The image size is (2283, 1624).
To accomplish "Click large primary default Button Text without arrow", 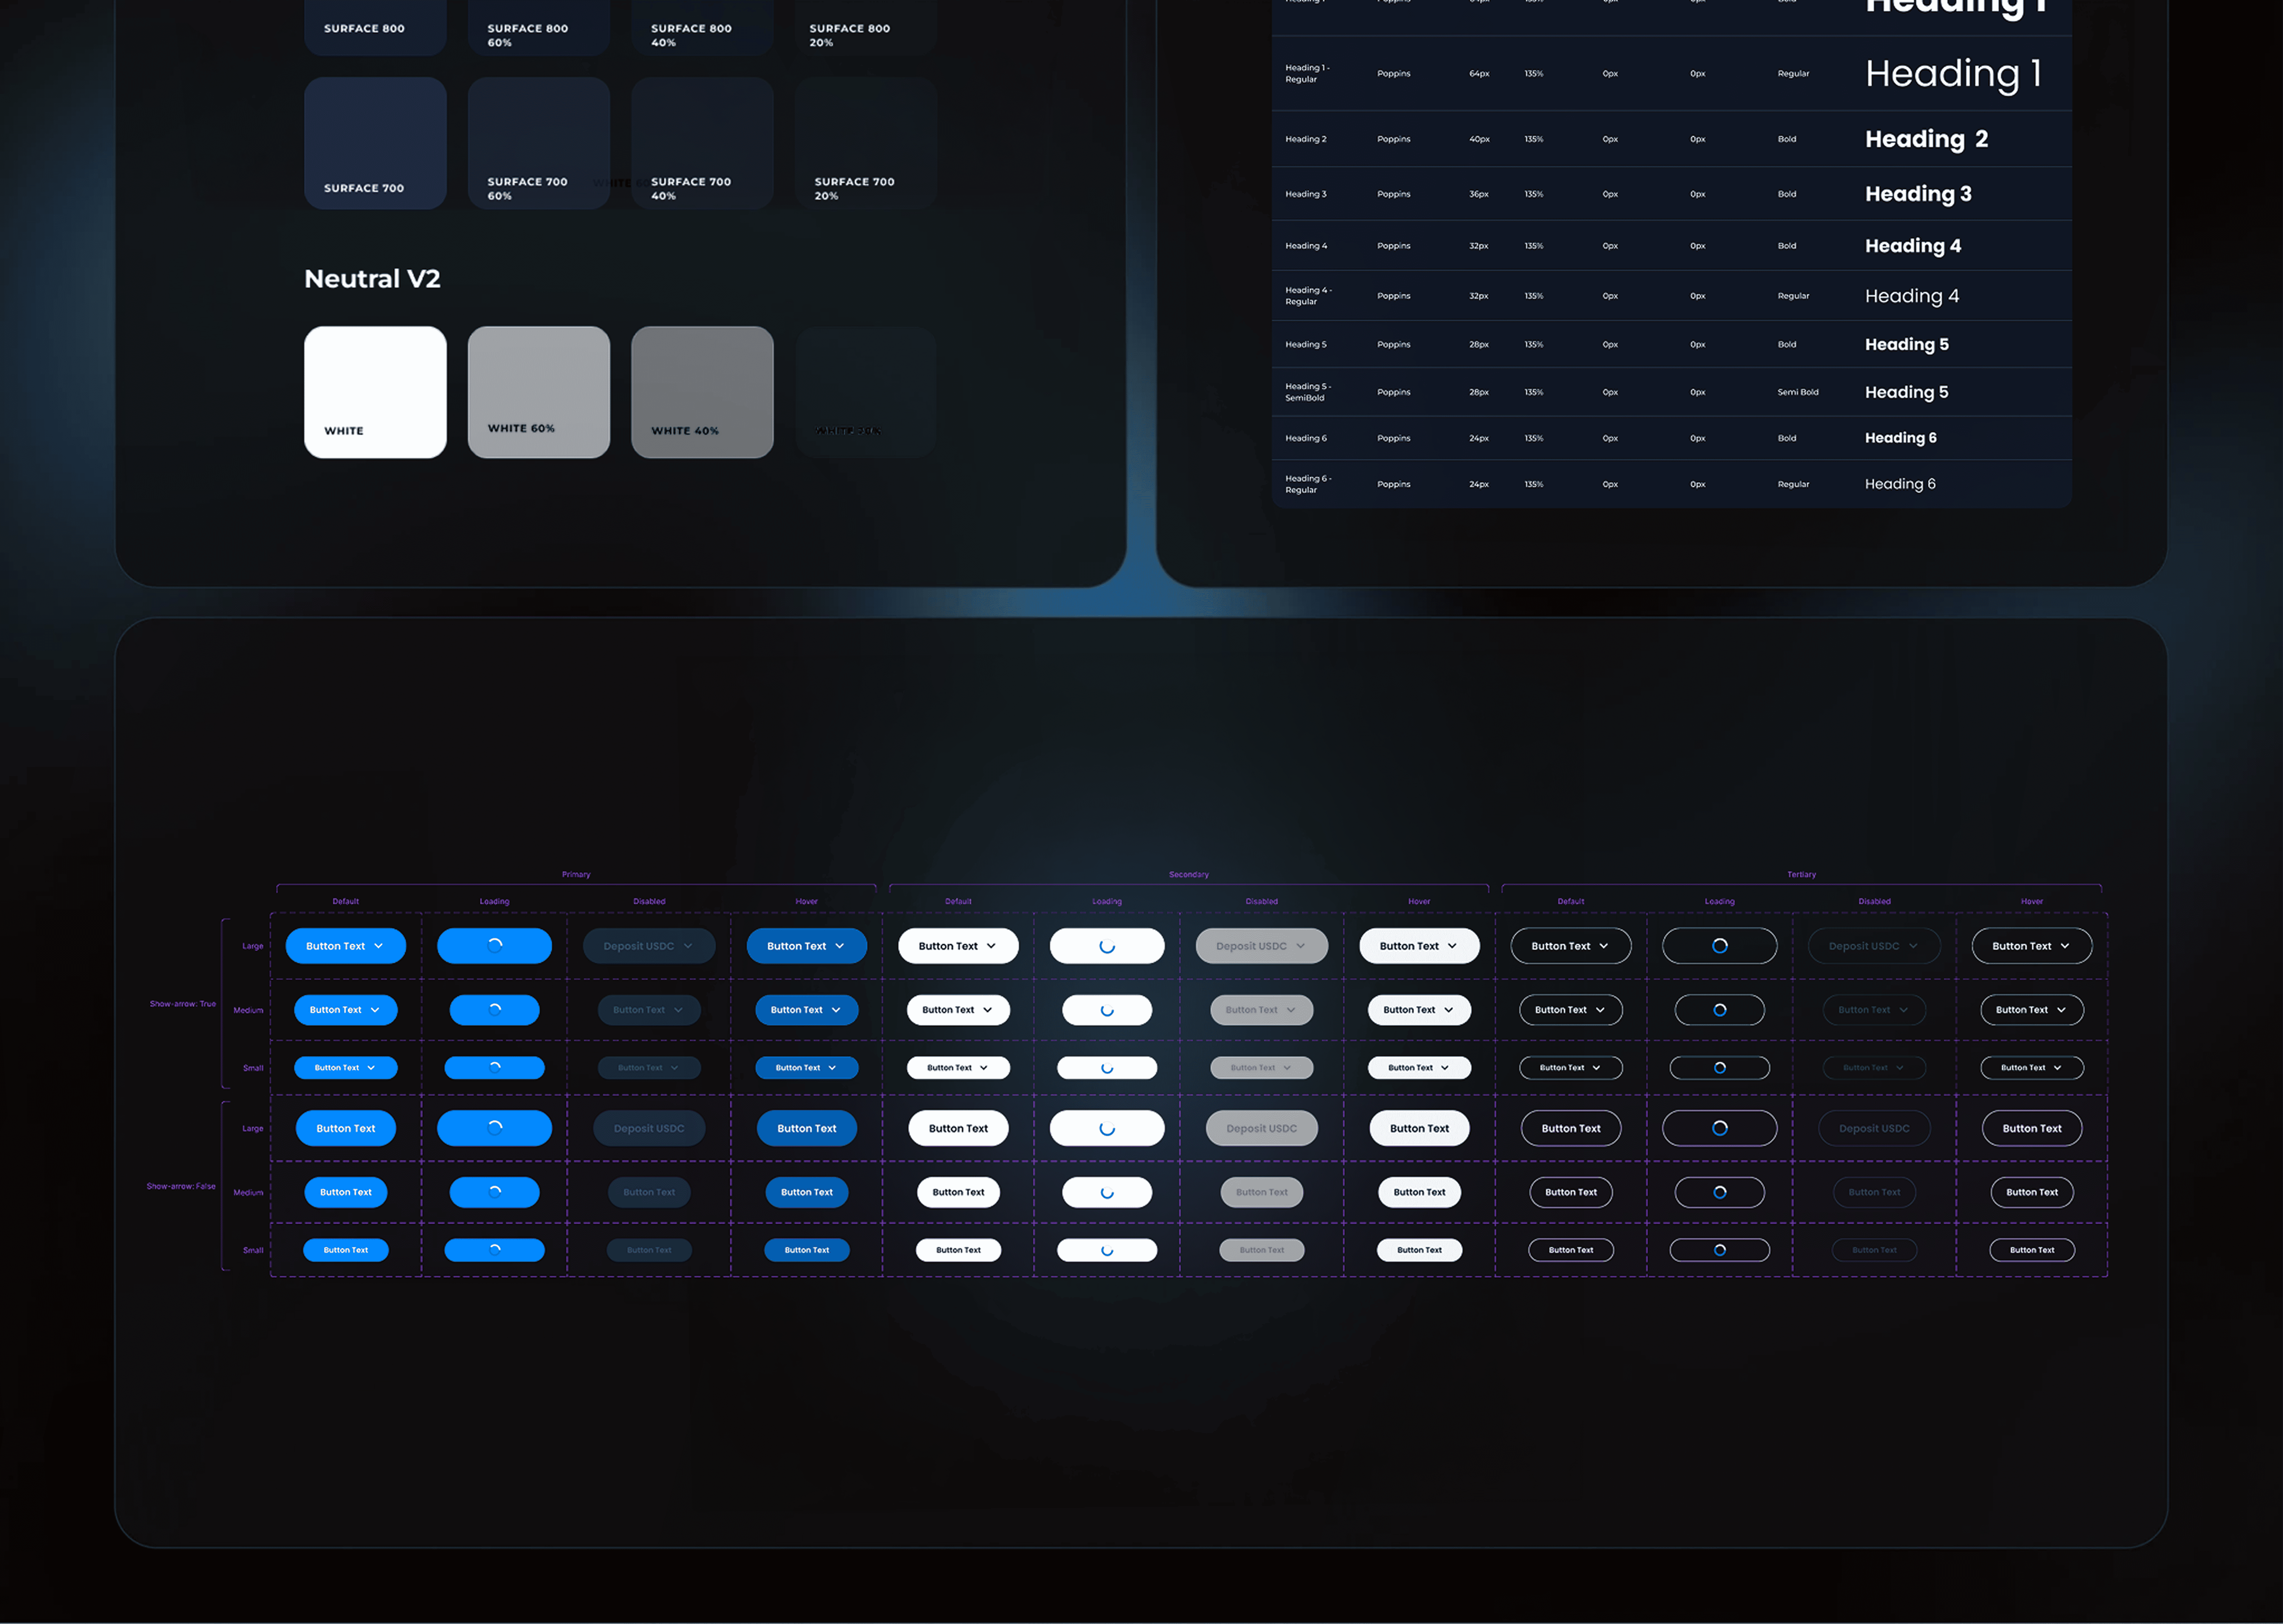I will point(346,1128).
